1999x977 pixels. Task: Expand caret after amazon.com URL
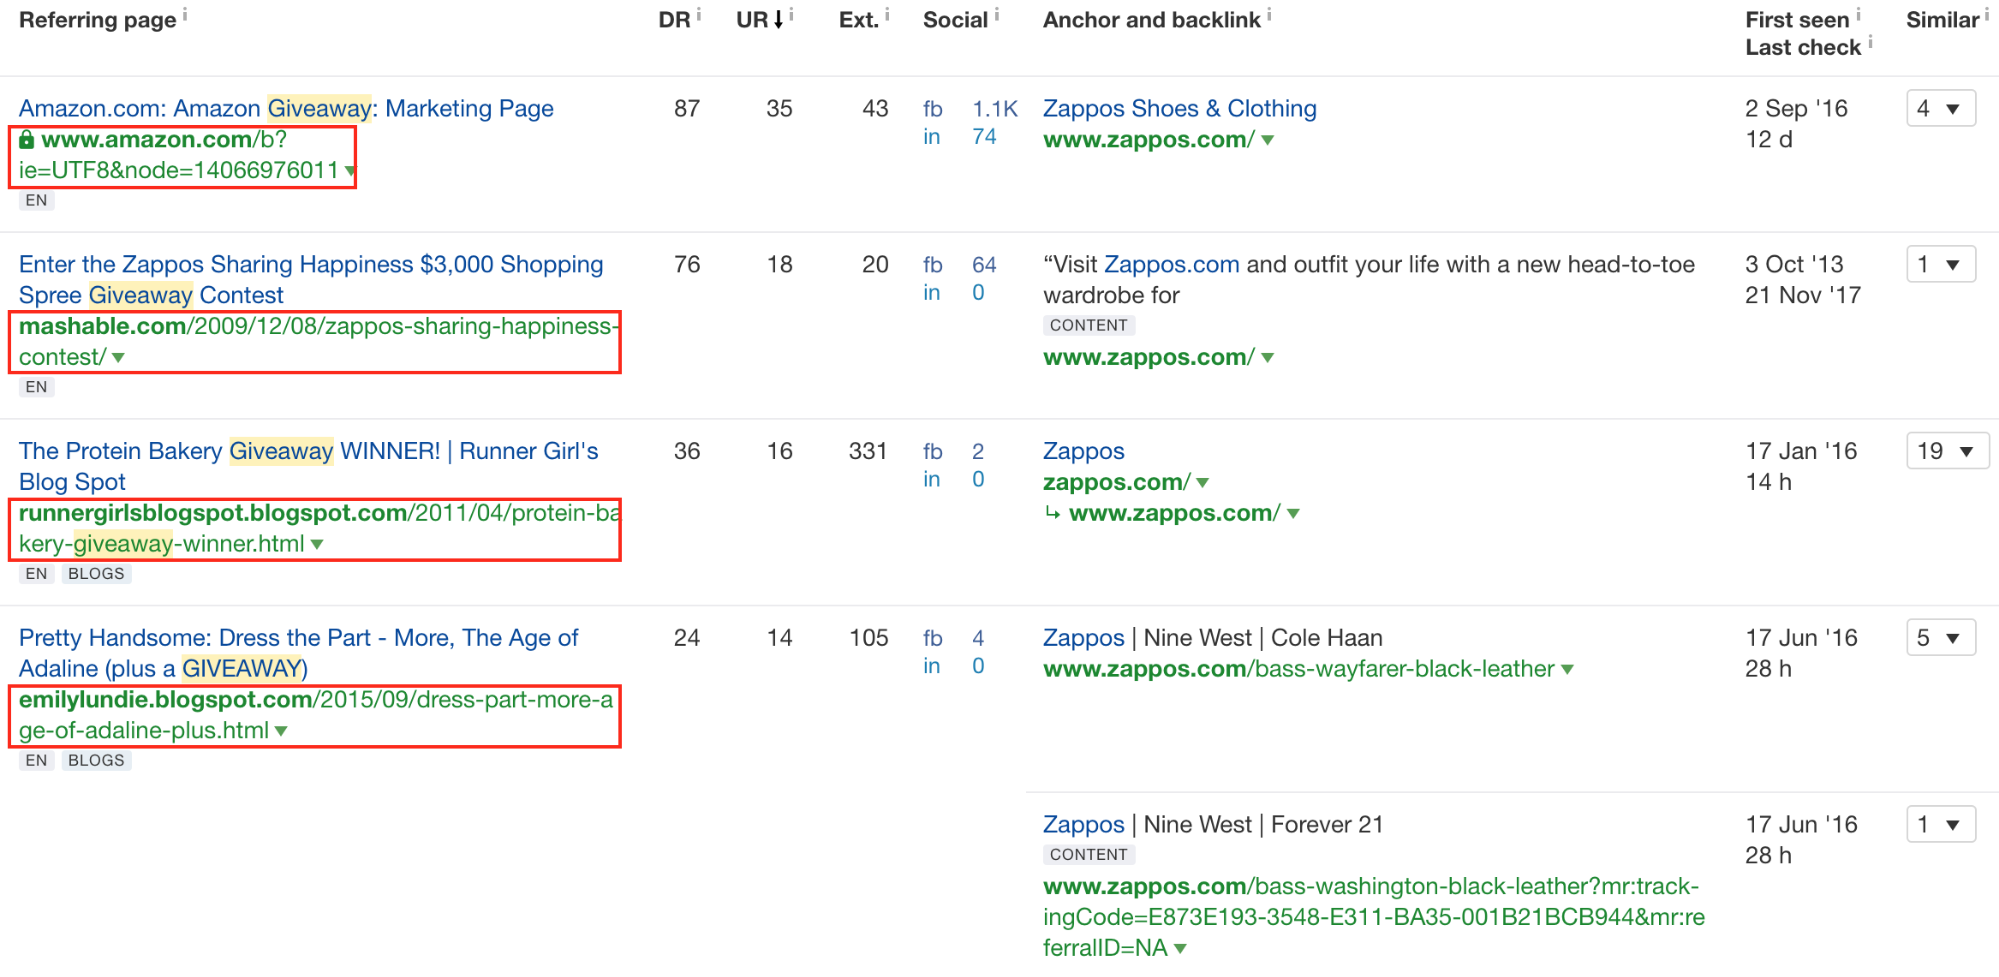[x=349, y=171]
